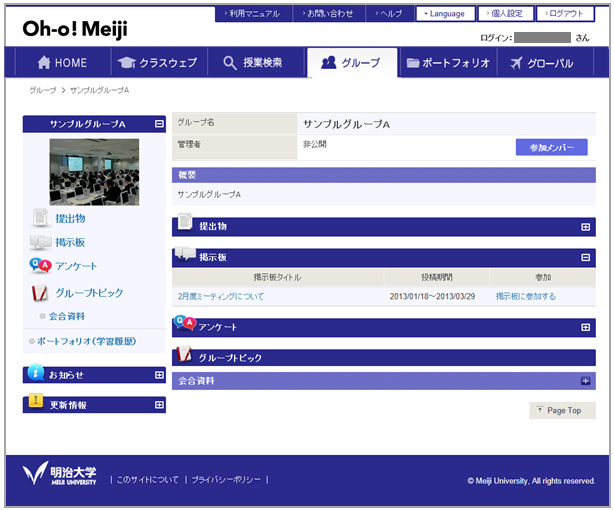This screenshot has height=510, width=614.
Task: Click the Page Top button
Action: pos(562,410)
